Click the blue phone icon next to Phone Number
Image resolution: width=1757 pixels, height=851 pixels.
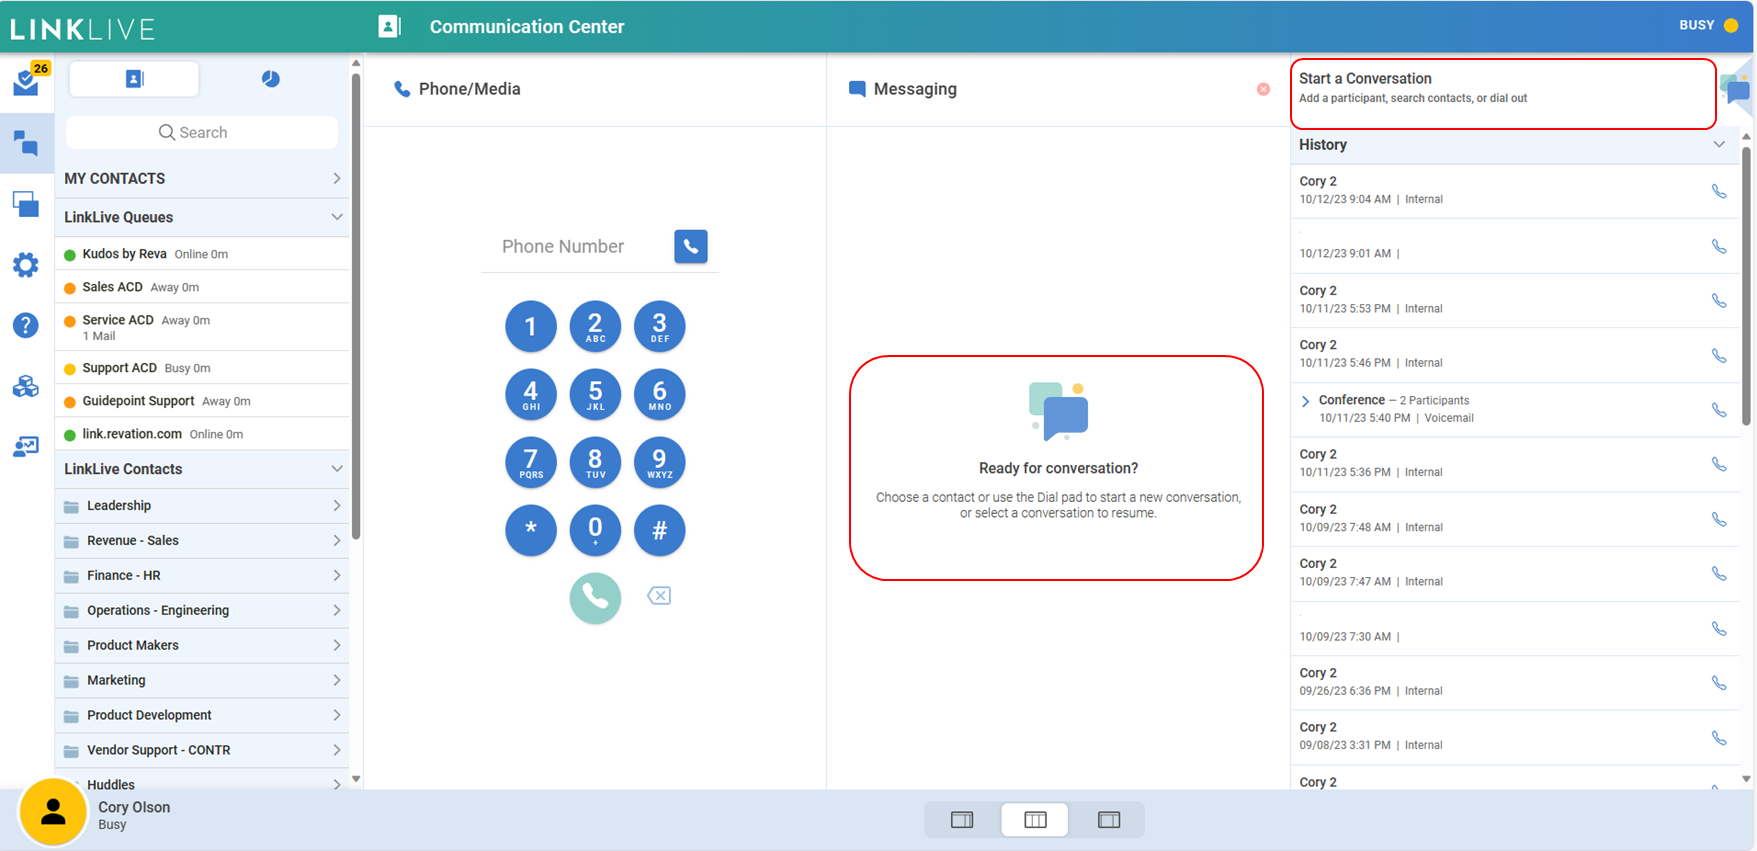690,246
